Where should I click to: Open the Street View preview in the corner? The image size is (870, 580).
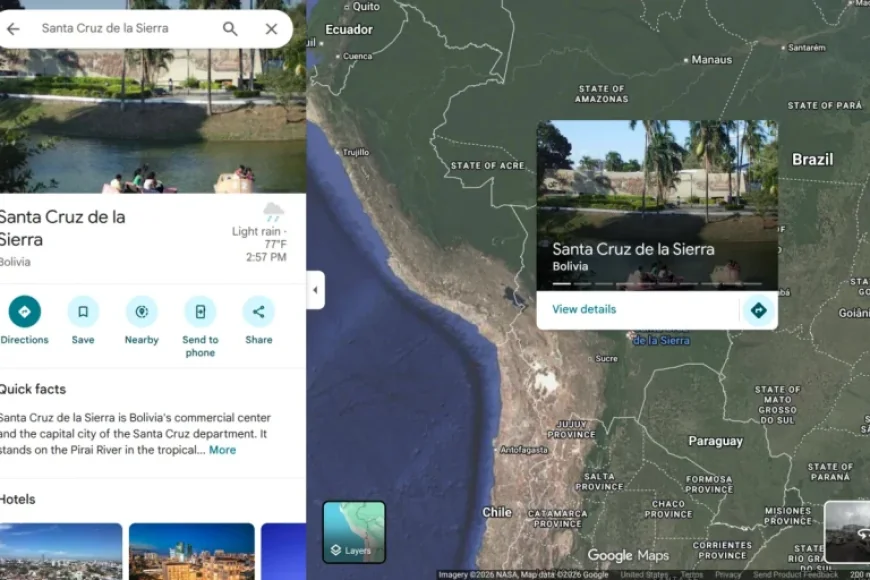[848, 534]
